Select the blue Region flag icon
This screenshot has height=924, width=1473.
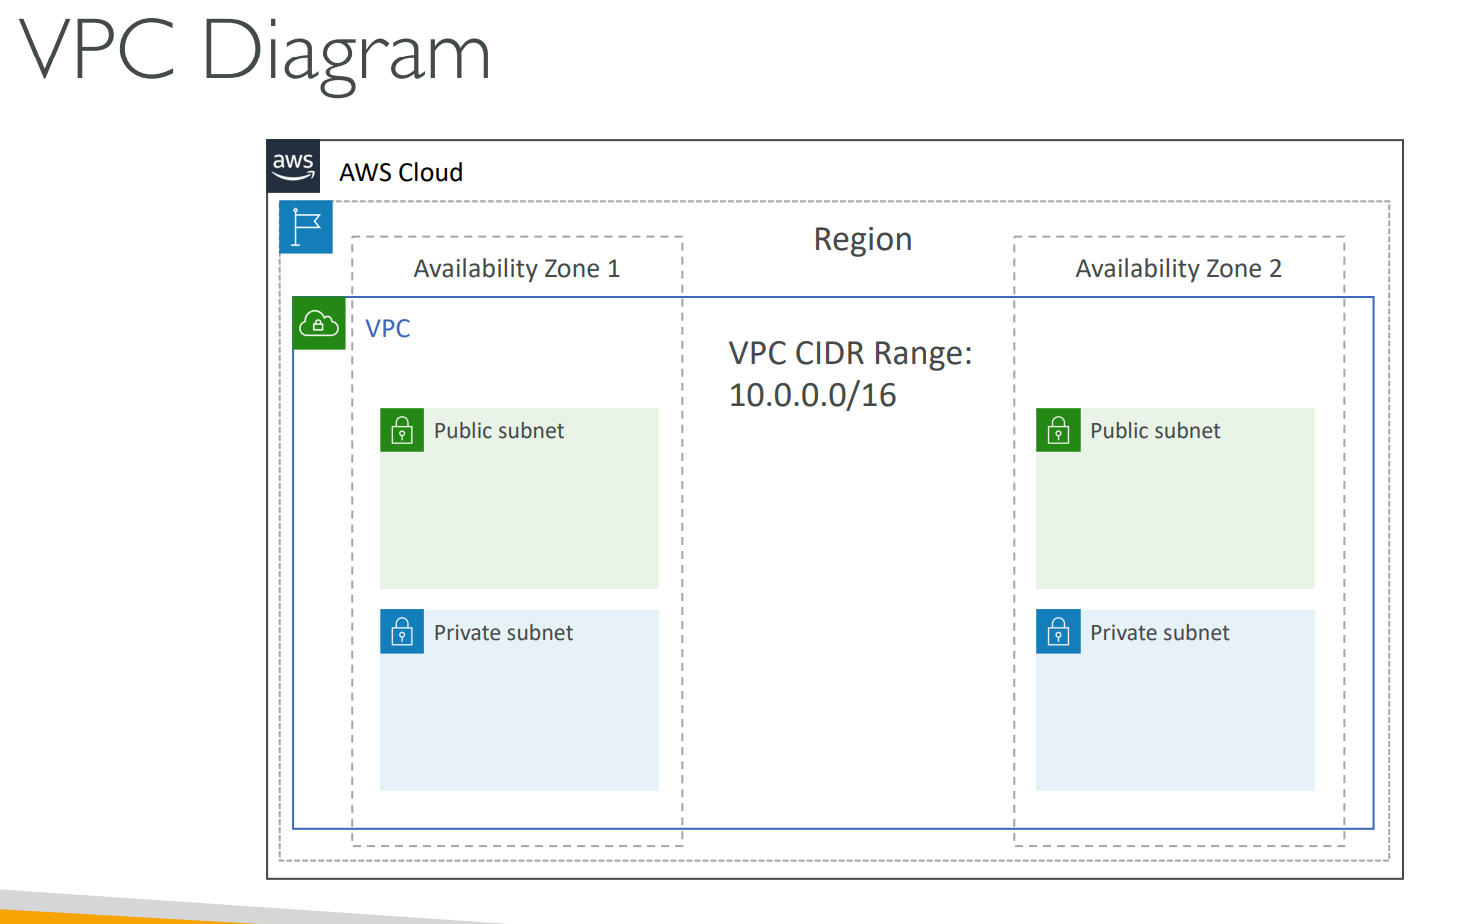[x=306, y=227]
